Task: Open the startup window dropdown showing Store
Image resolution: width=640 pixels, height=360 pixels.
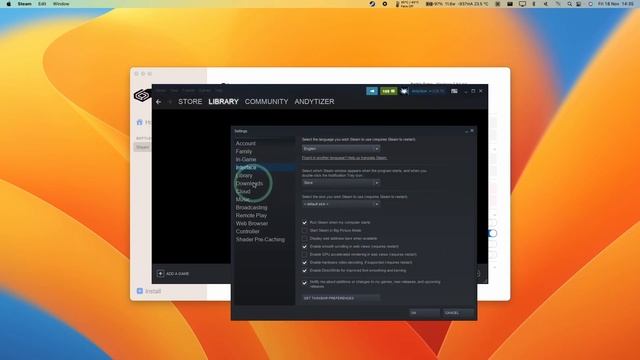Action: pyautogui.click(x=341, y=182)
